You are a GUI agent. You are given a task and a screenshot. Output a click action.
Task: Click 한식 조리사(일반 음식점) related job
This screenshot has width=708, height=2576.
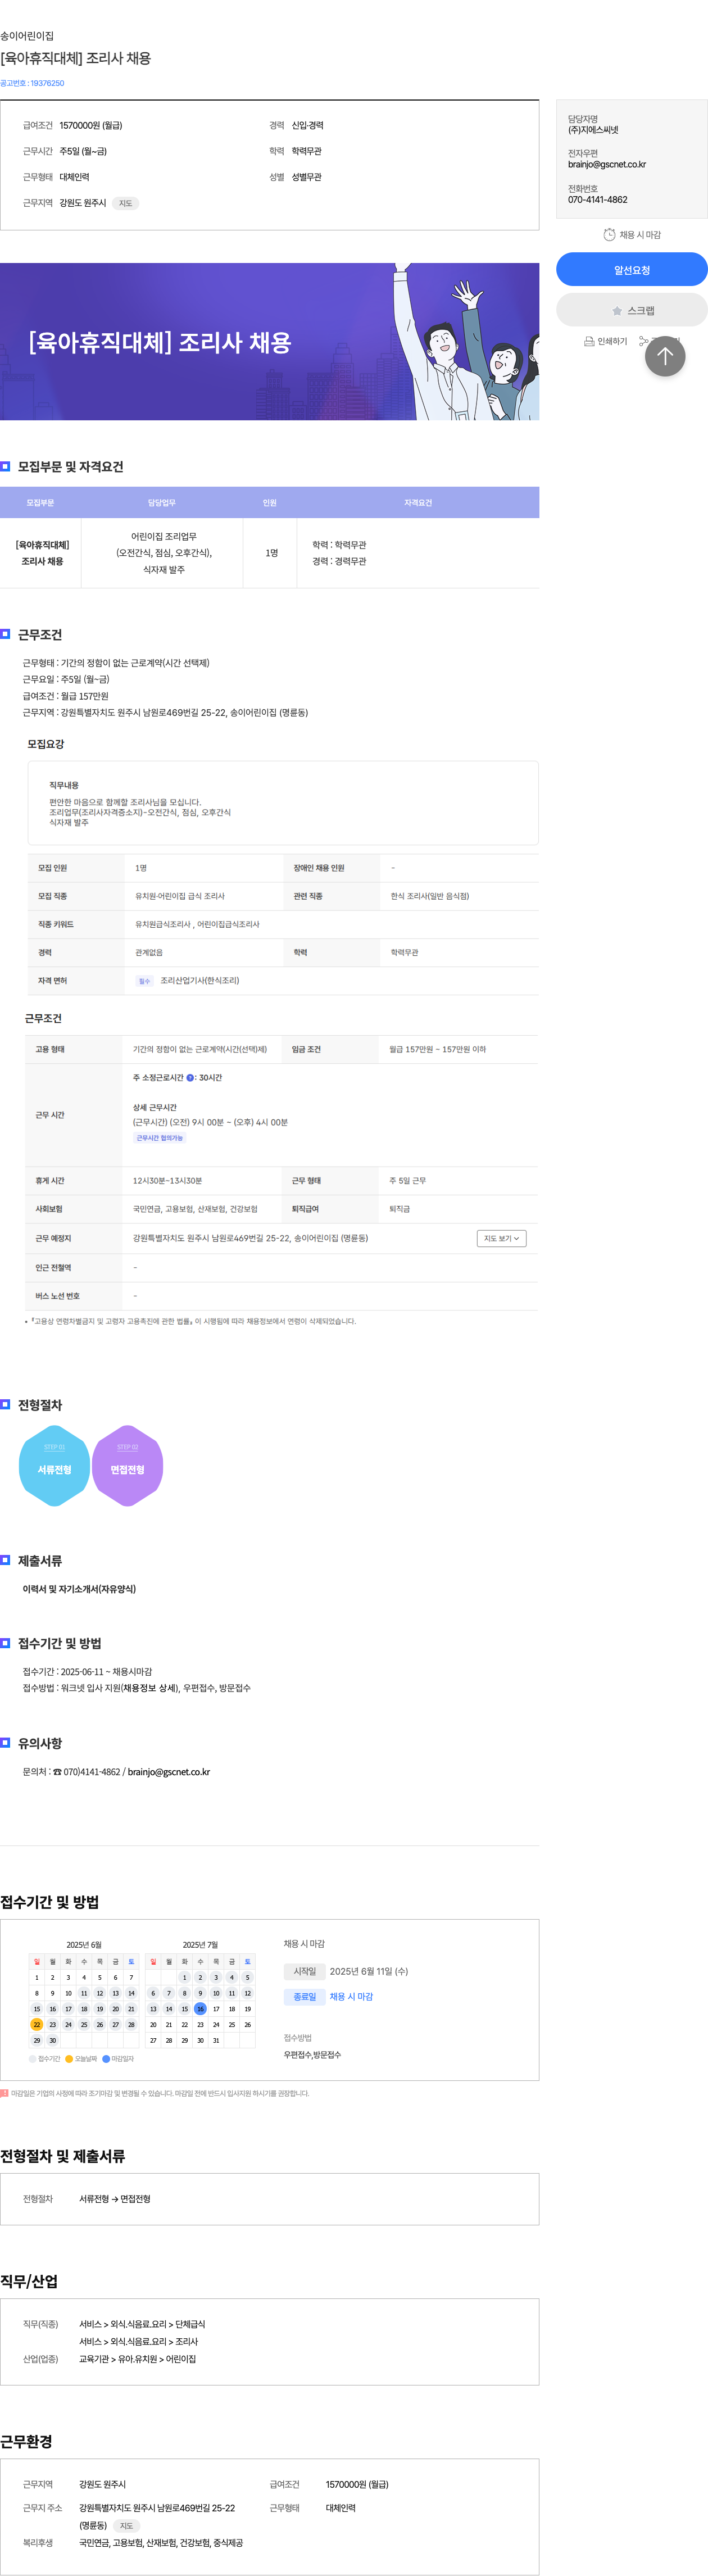[430, 896]
